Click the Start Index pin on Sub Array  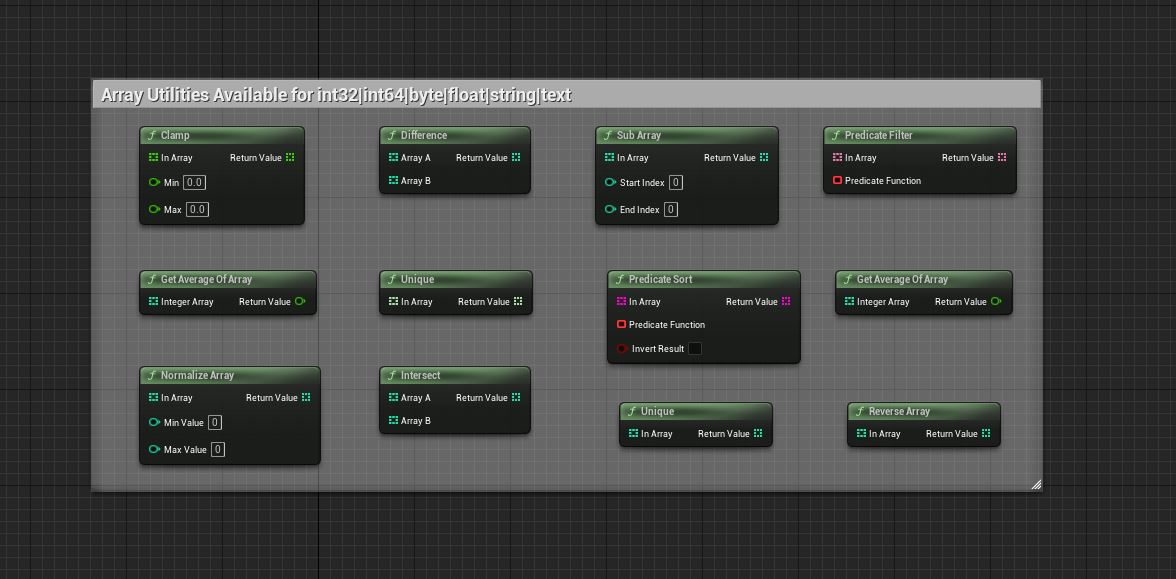[610, 182]
